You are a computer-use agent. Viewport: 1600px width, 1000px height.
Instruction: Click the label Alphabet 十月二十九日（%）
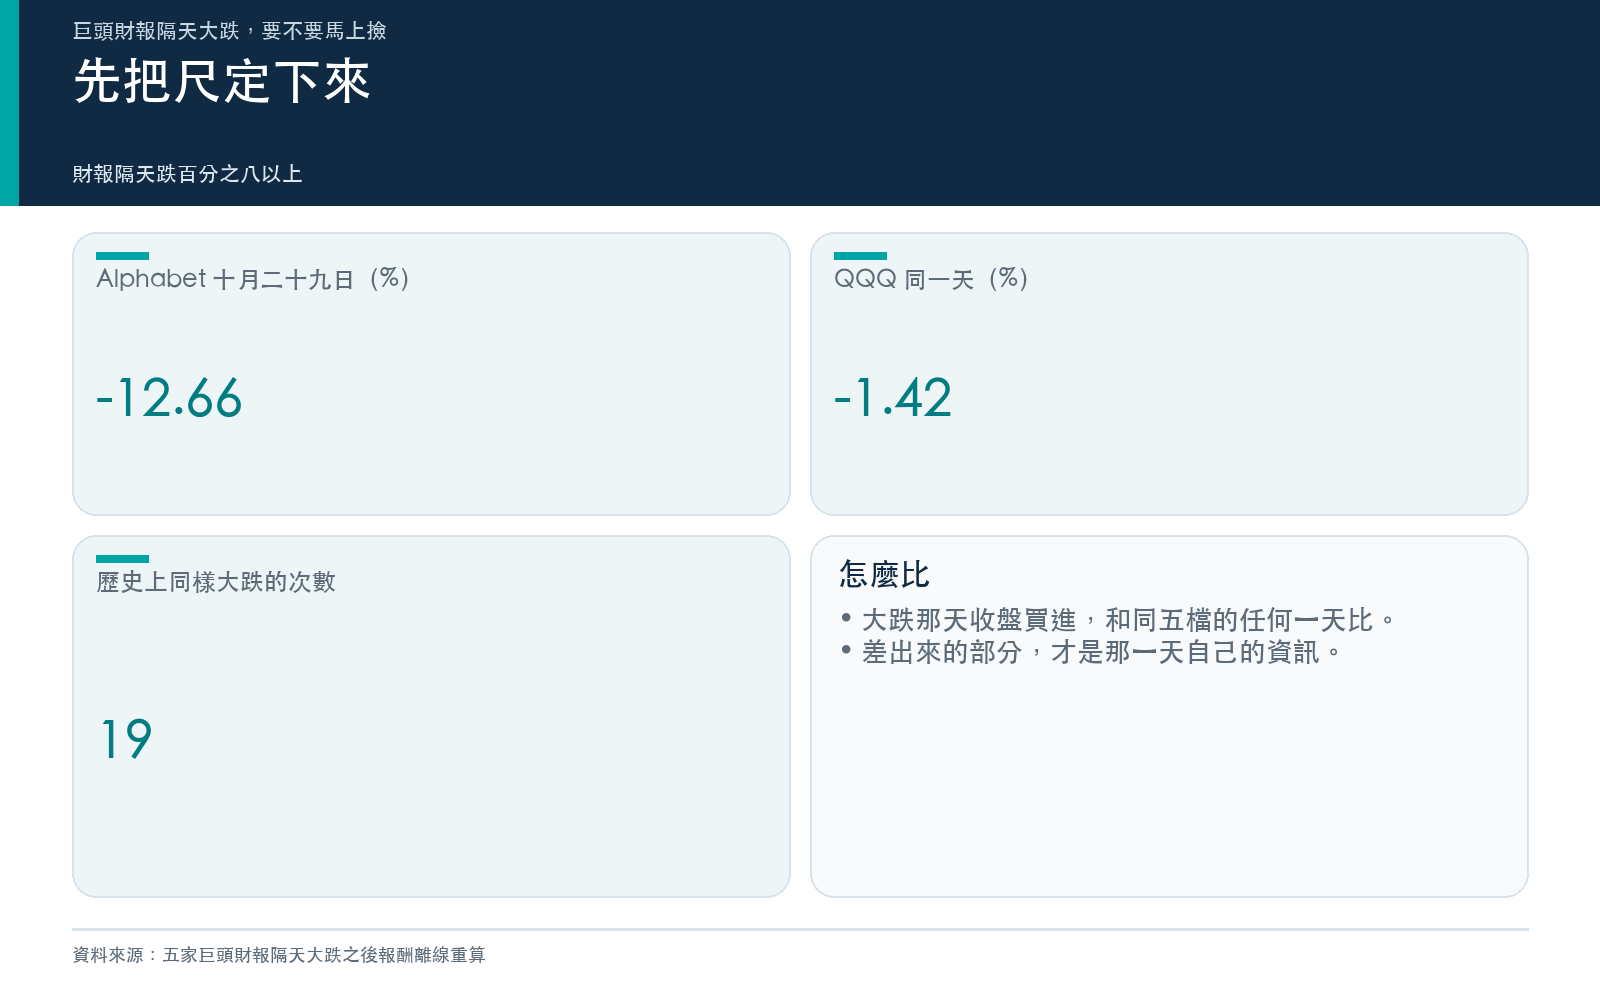pos(254,278)
